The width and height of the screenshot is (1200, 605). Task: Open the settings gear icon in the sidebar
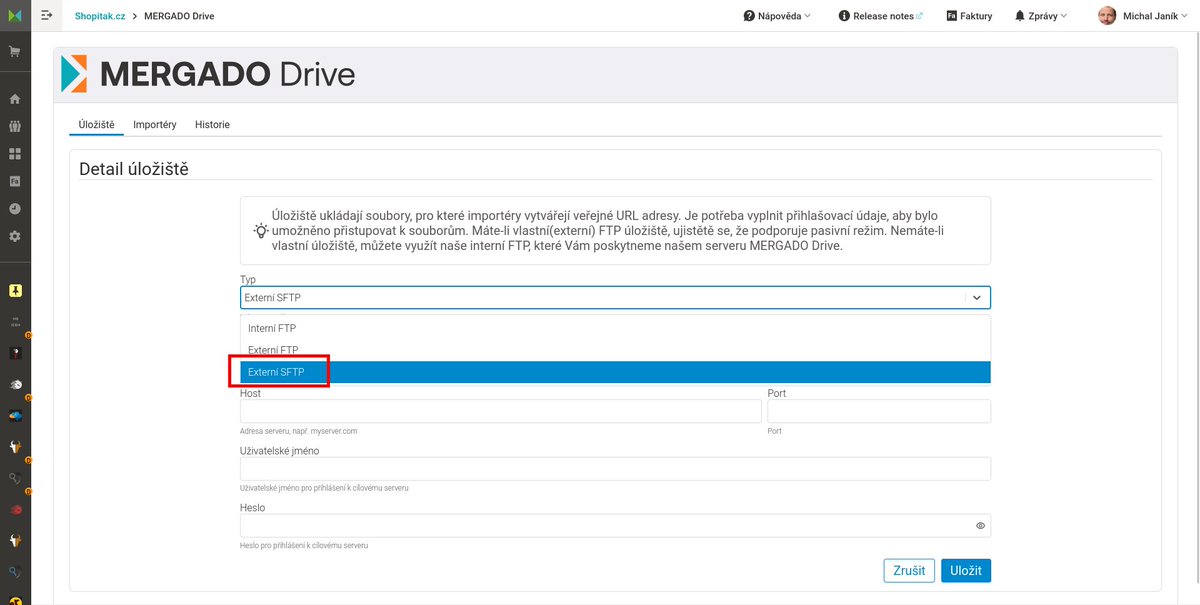[x=14, y=236]
